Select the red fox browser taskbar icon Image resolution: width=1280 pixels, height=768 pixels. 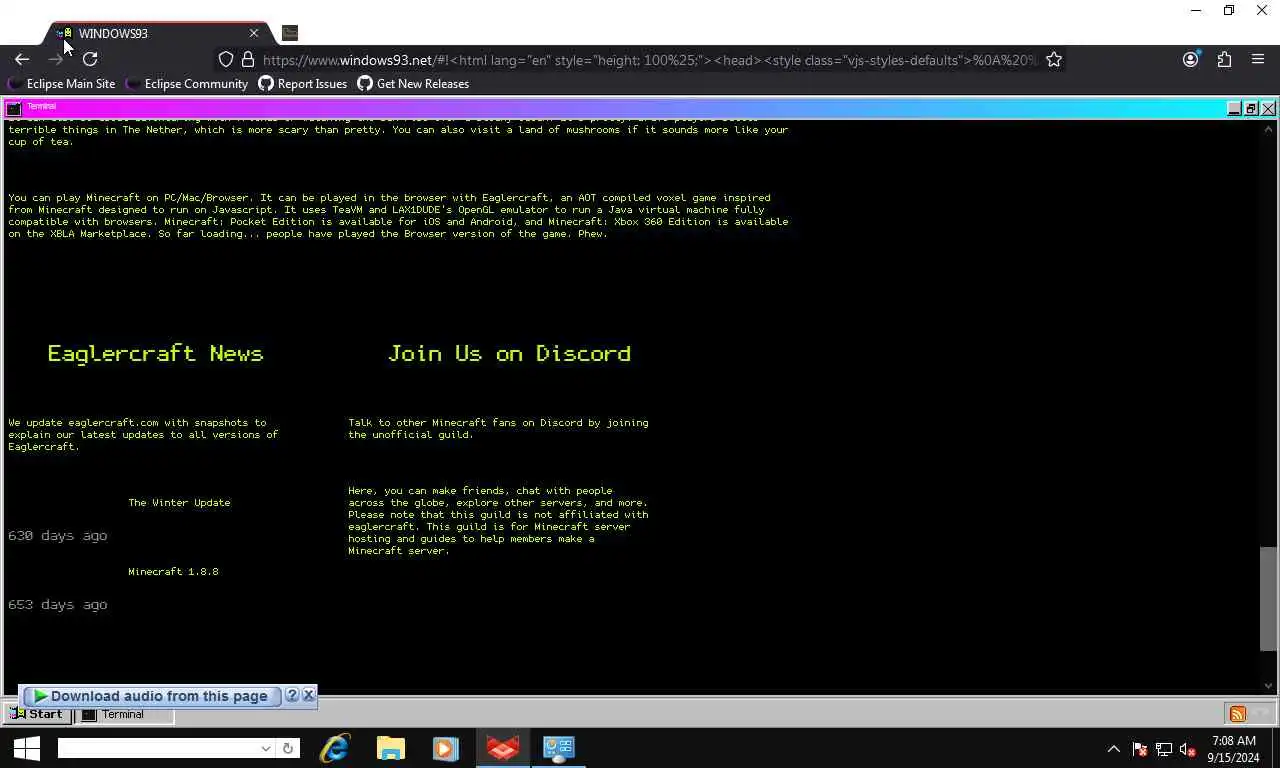click(x=502, y=748)
